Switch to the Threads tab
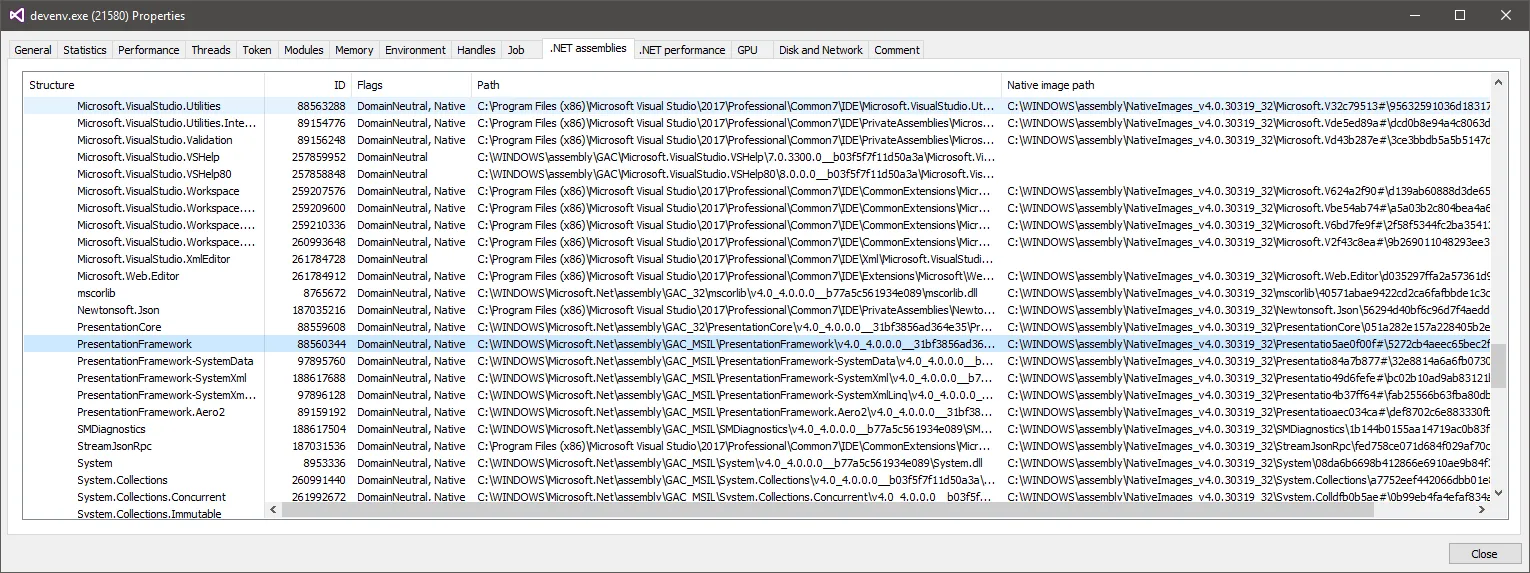The height and width of the screenshot is (573, 1530). [211, 50]
